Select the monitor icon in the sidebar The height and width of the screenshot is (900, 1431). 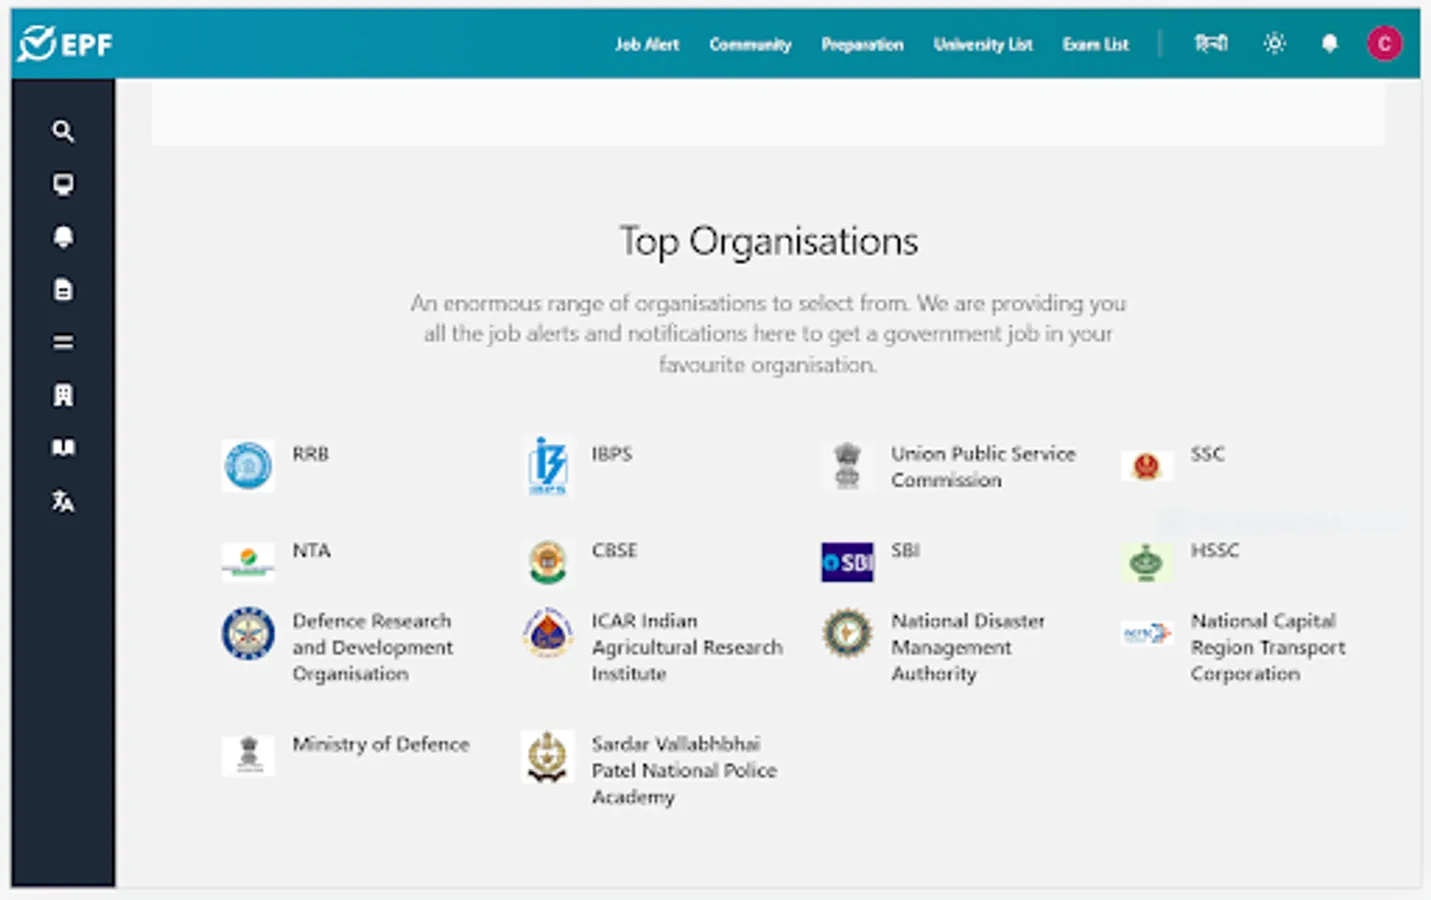[x=63, y=184]
